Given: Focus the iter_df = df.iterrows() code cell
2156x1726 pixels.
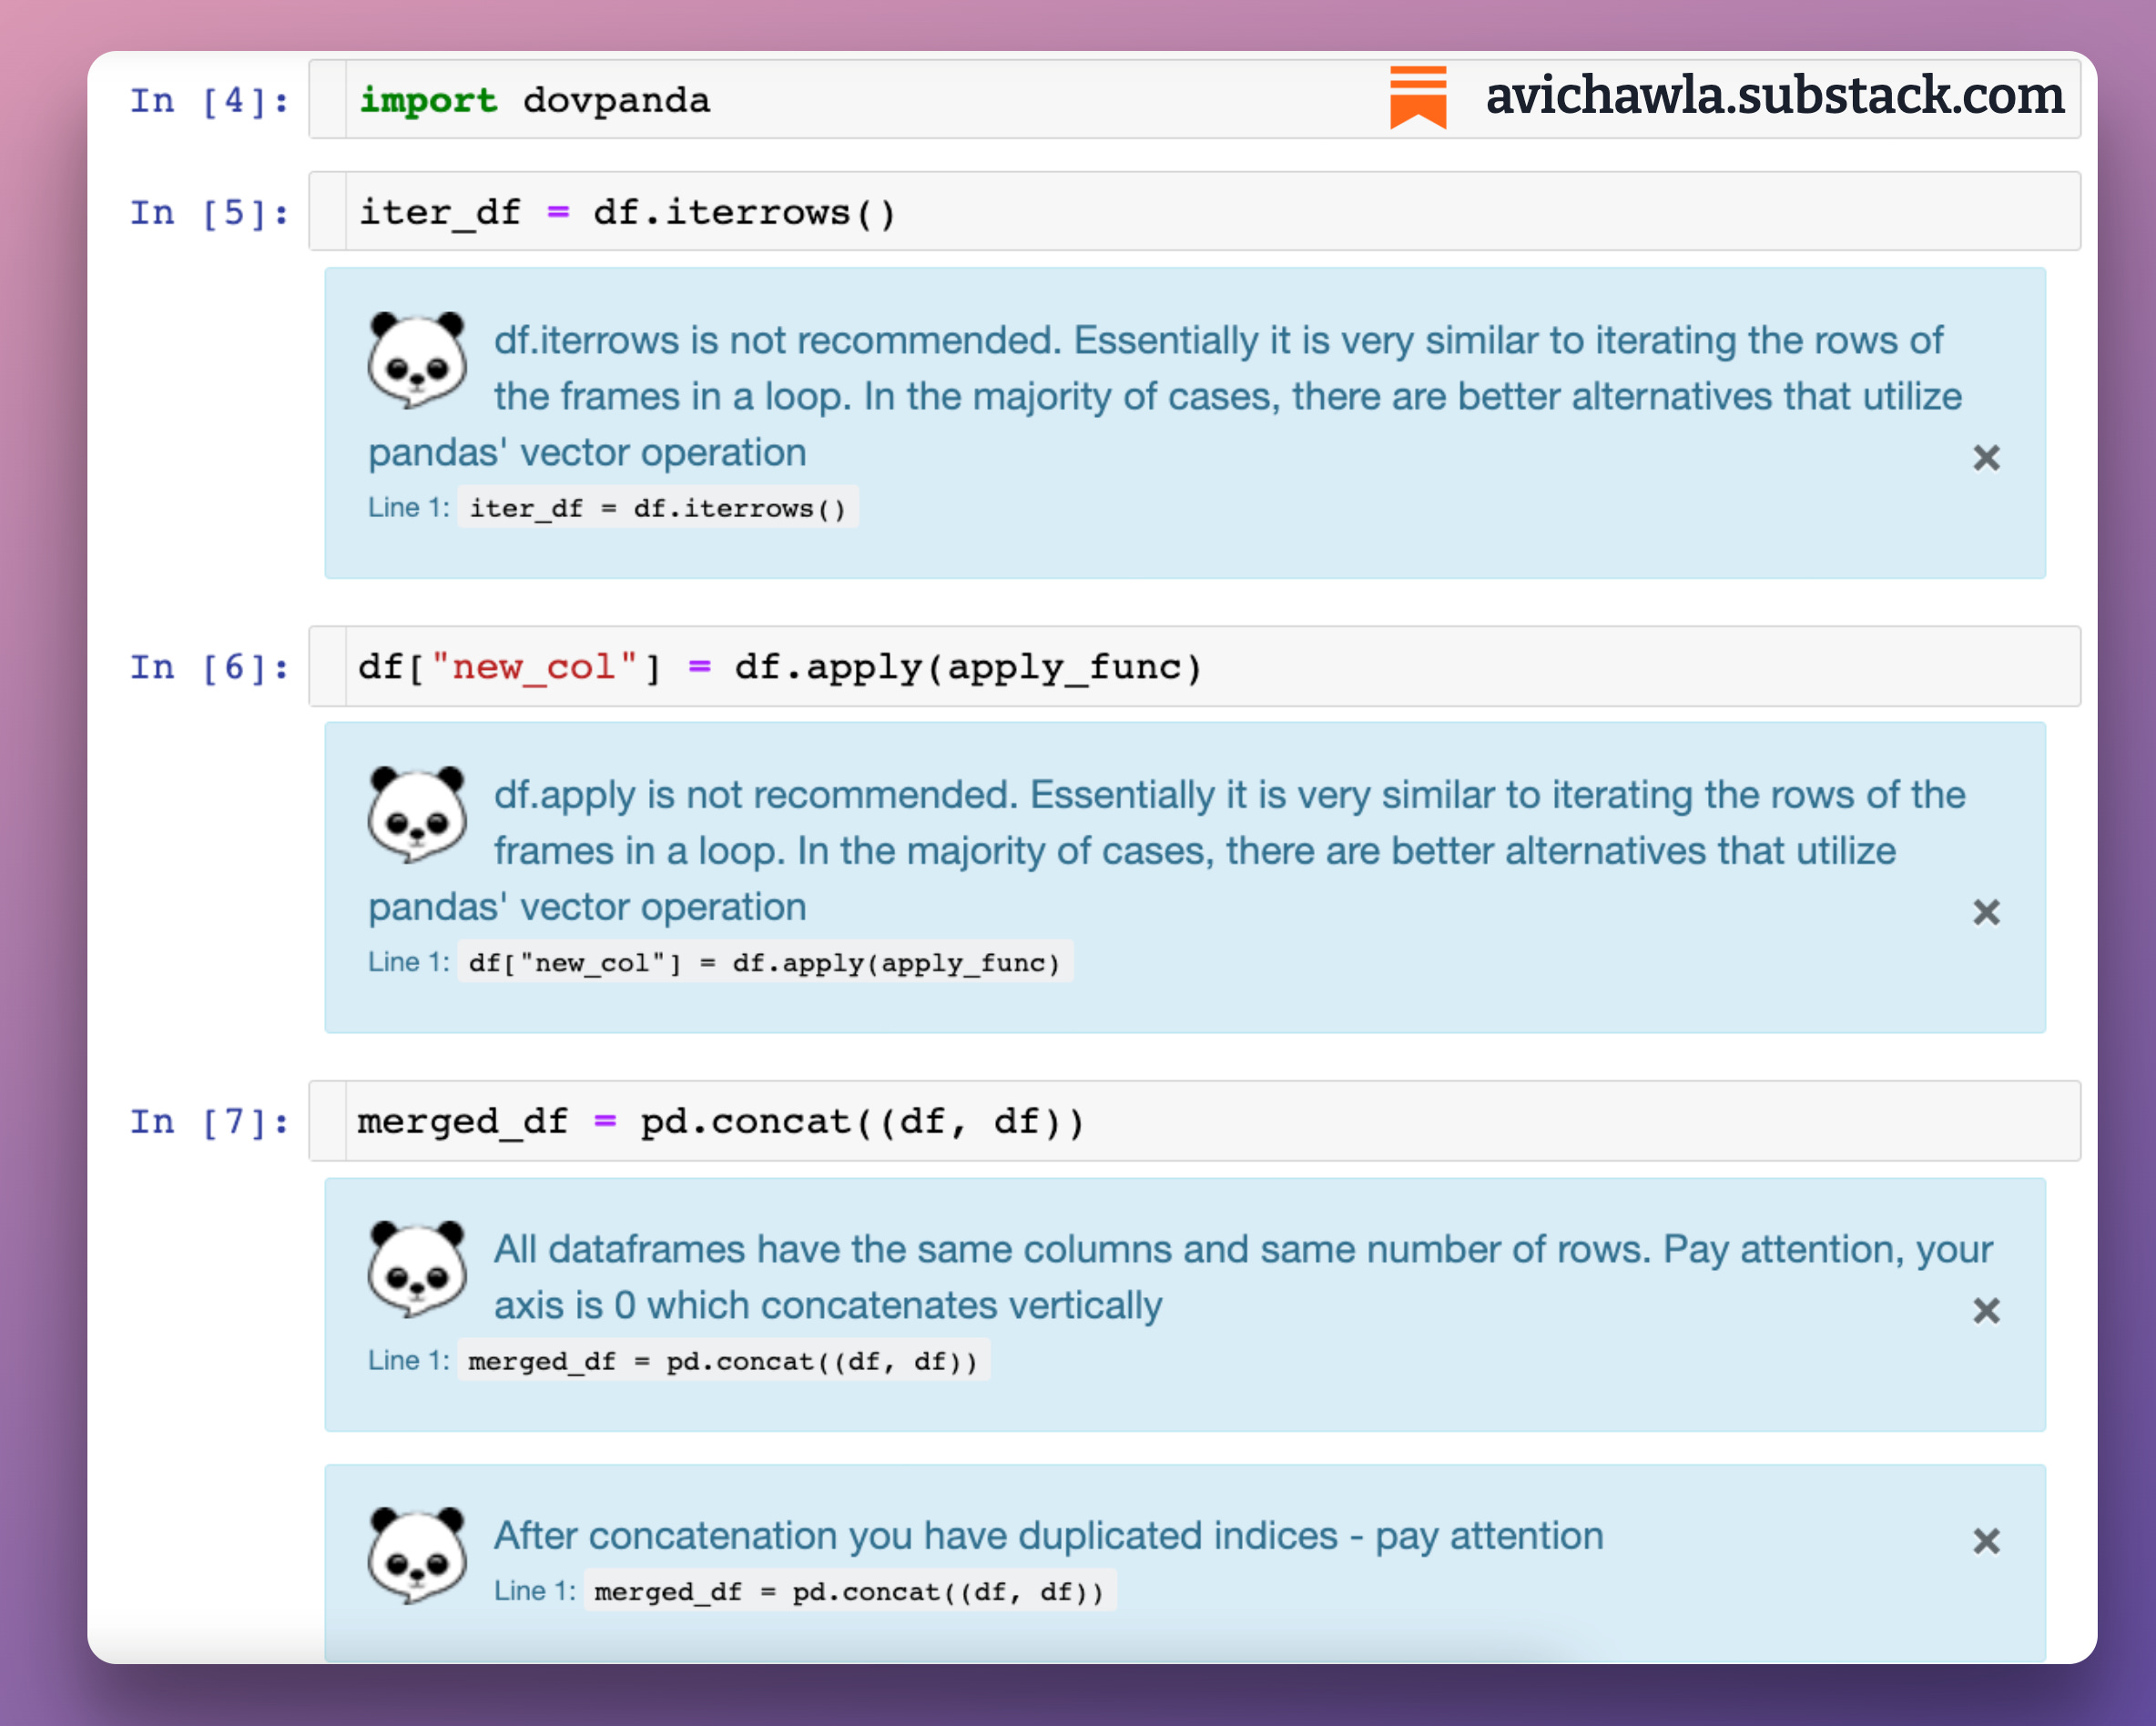Looking at the screenshot, I should coord(1200,212).
